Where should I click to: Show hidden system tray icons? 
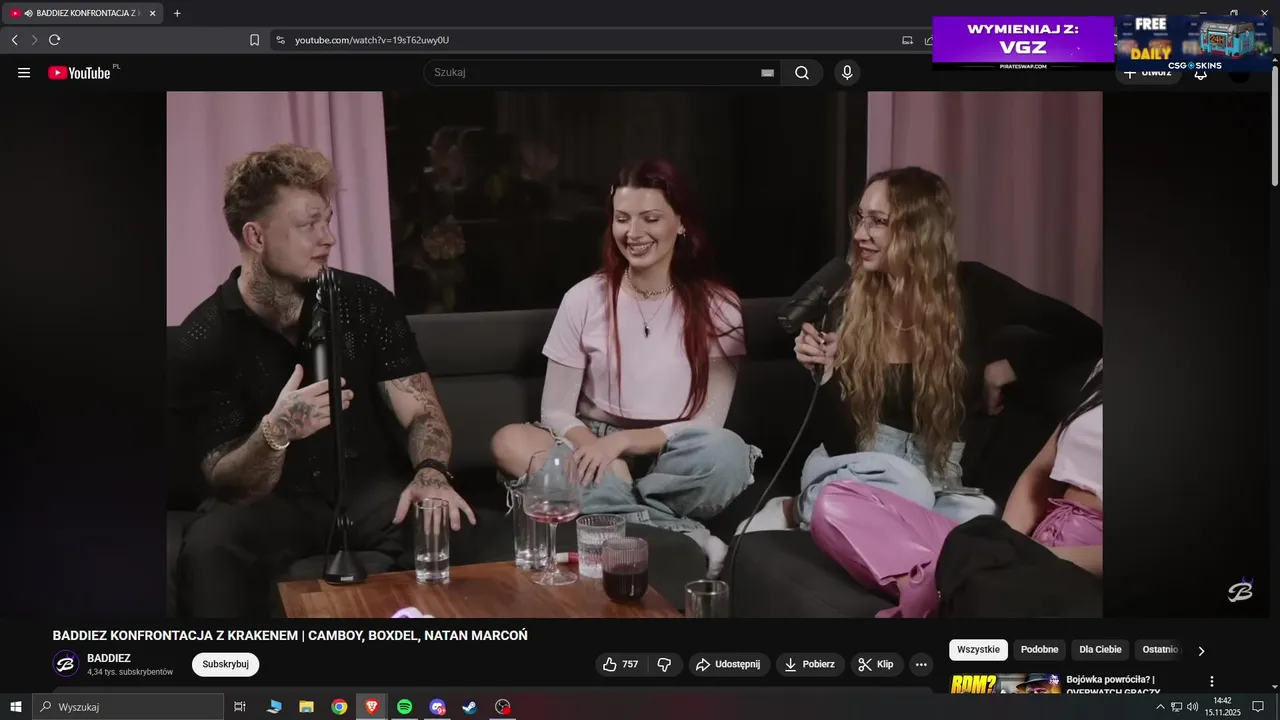[x=1160, y=707]
